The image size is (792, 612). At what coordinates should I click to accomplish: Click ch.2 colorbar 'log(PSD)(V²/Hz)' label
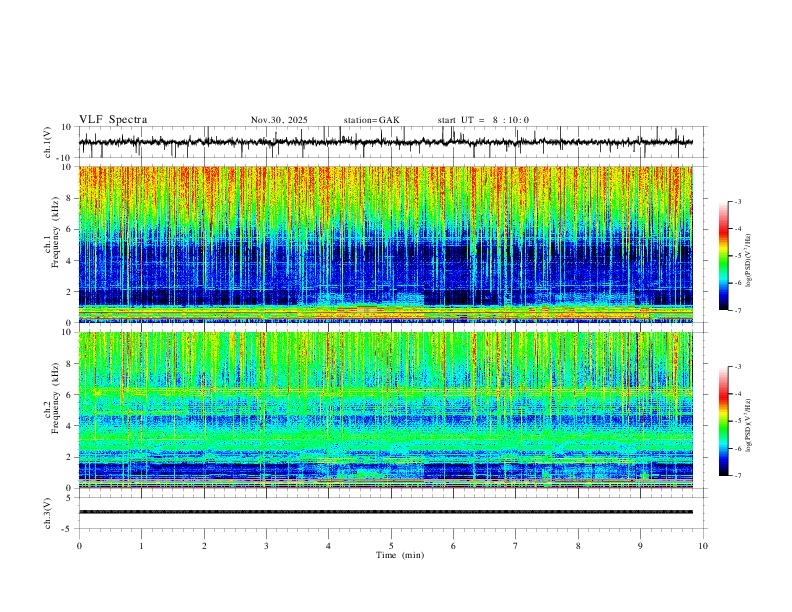(749, 425)
